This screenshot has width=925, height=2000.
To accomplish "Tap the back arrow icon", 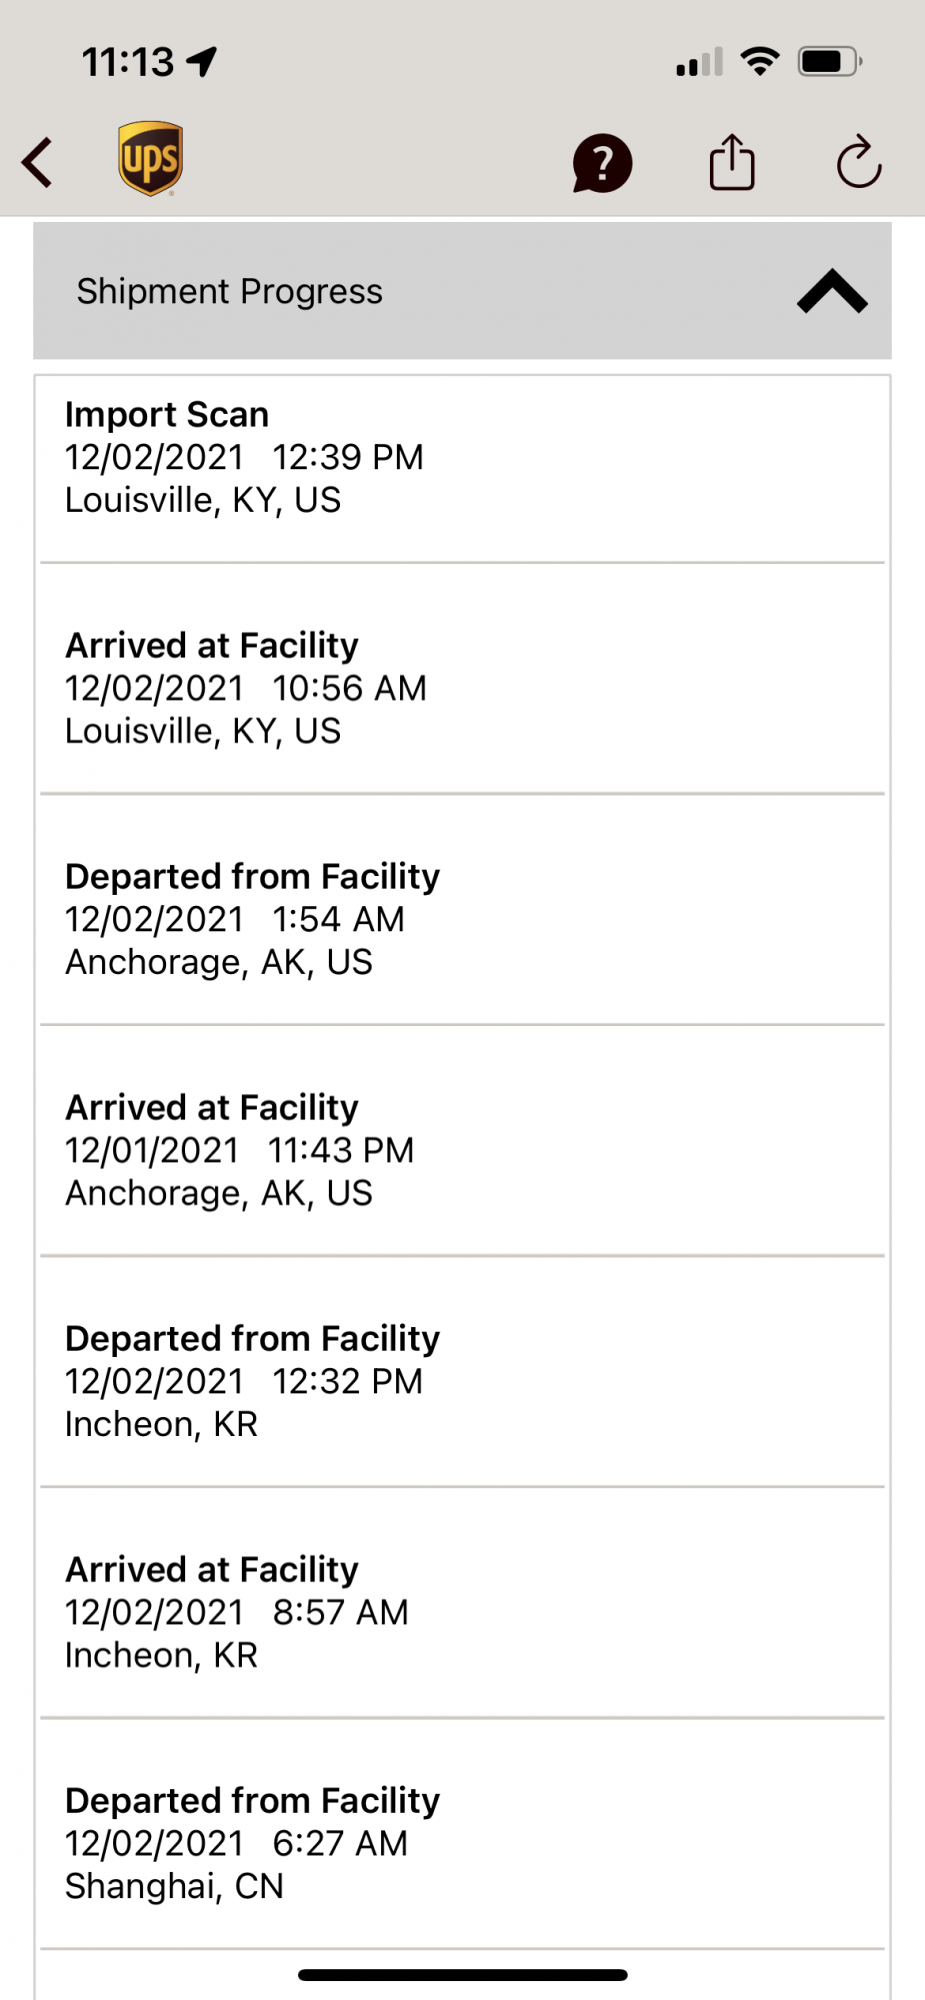I will pyautogui.click(x=38, y=162).
